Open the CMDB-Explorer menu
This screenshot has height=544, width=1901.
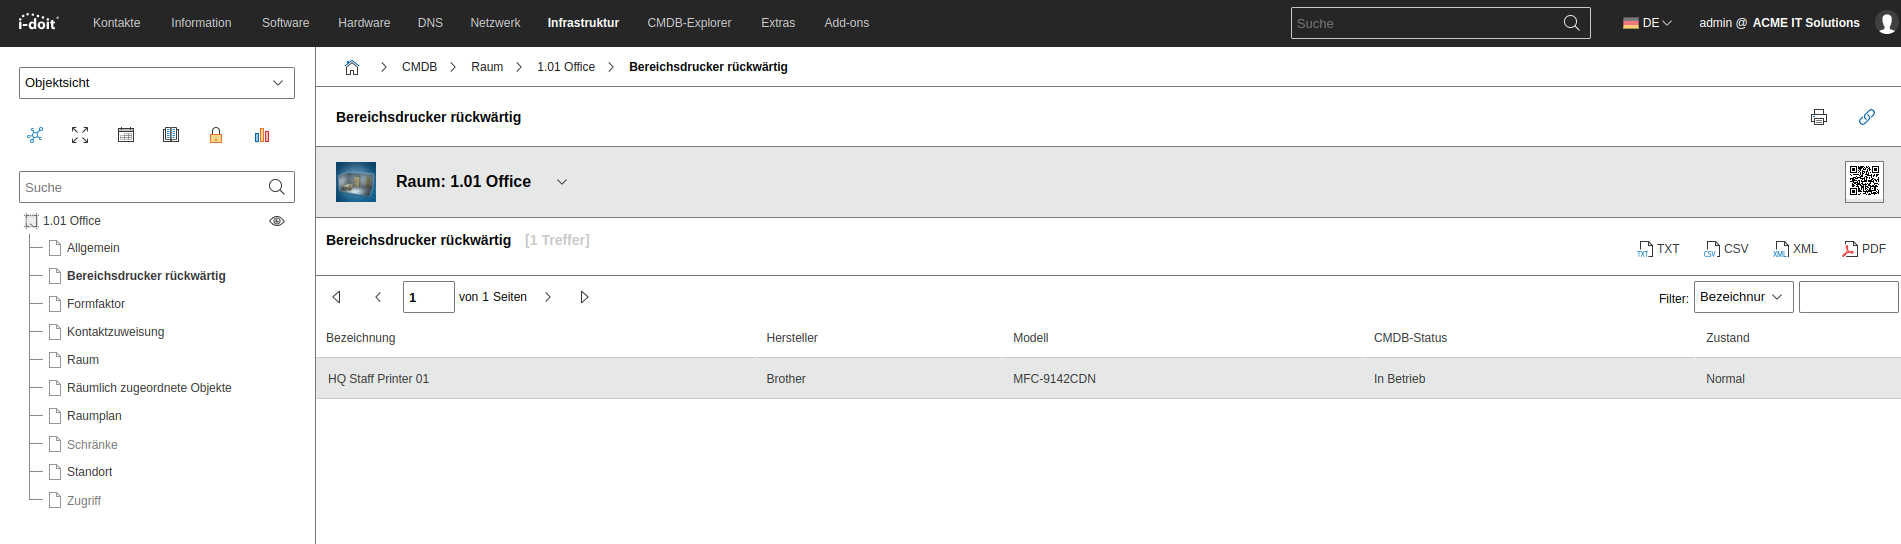pos(689,23)
